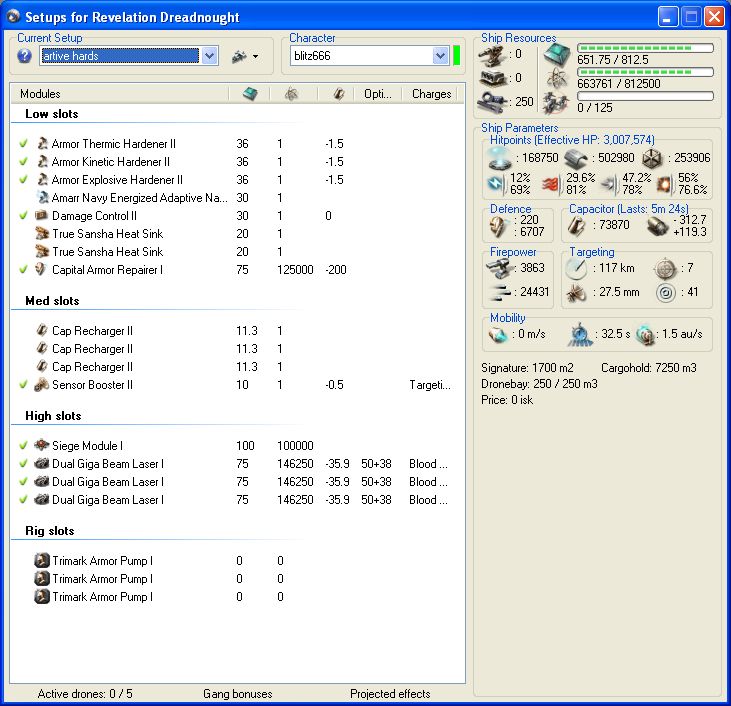Click the powergrid usage progress bar
The height and width of the screenshot is (706, 731).
tap(645, 72)
